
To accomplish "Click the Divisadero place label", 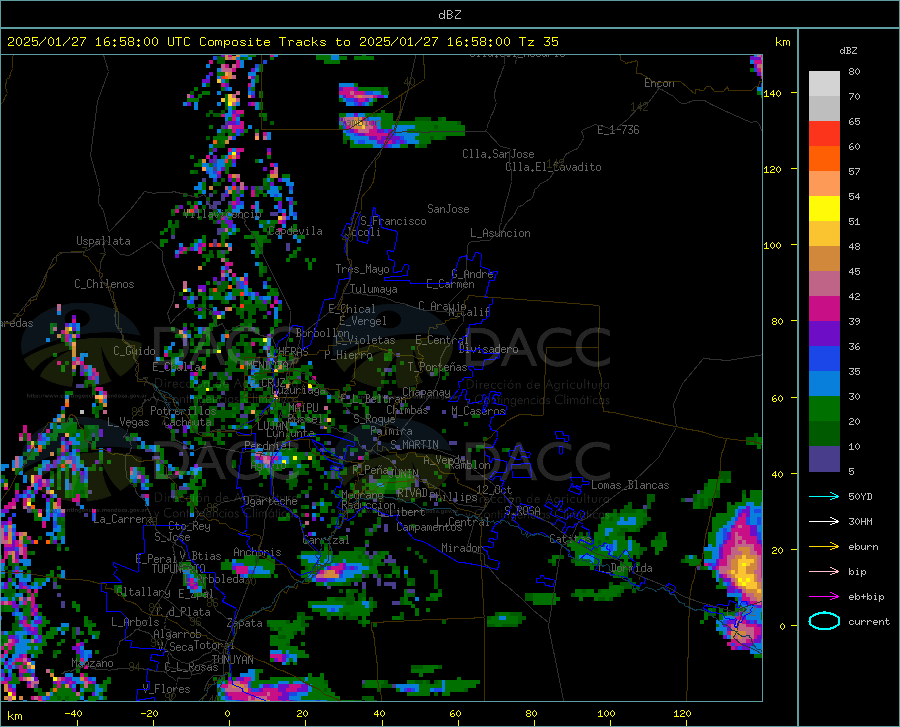I will (488, 349).
